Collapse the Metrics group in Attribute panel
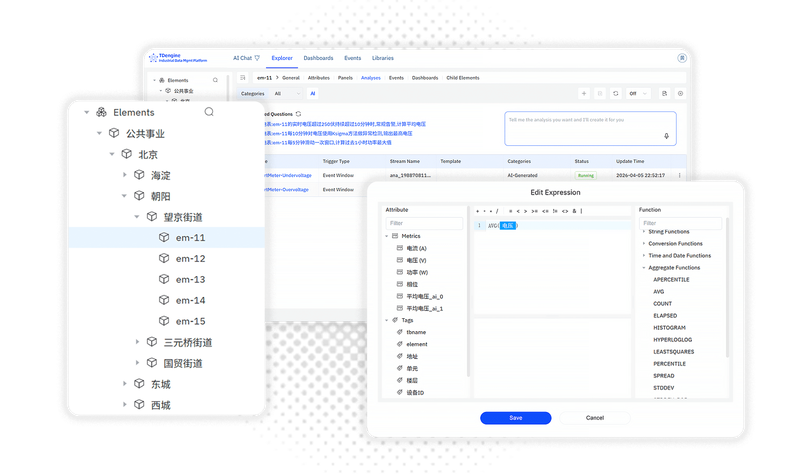 point(387,236)
